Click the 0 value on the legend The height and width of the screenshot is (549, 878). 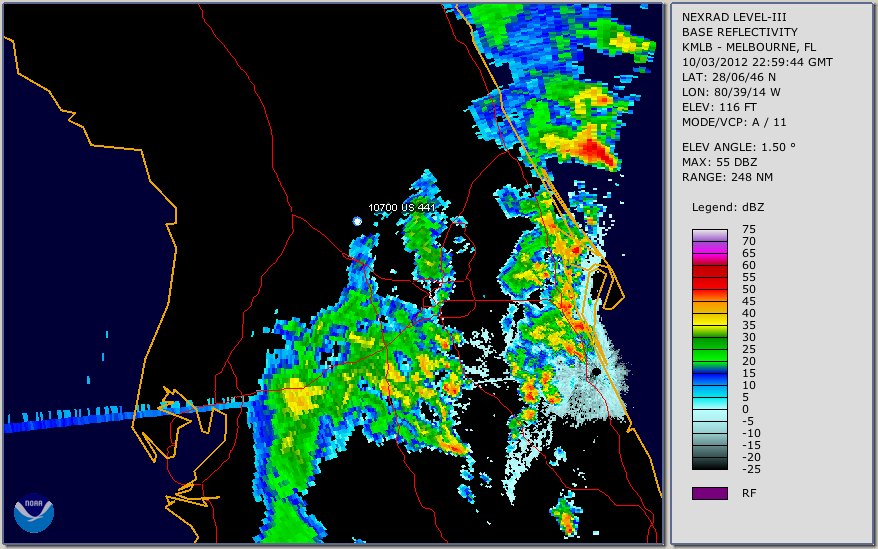[x=745, y=410]
